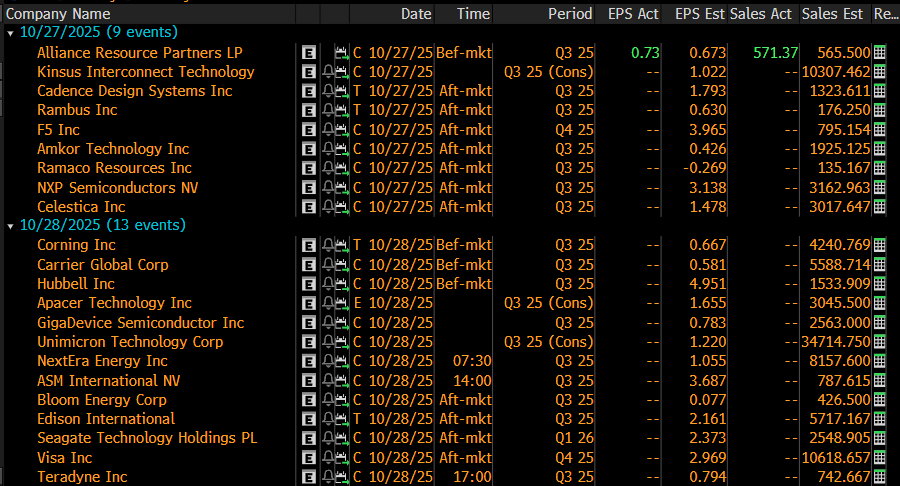Click Teradyne Inc time value 17:00

click(x=472, y=477)
